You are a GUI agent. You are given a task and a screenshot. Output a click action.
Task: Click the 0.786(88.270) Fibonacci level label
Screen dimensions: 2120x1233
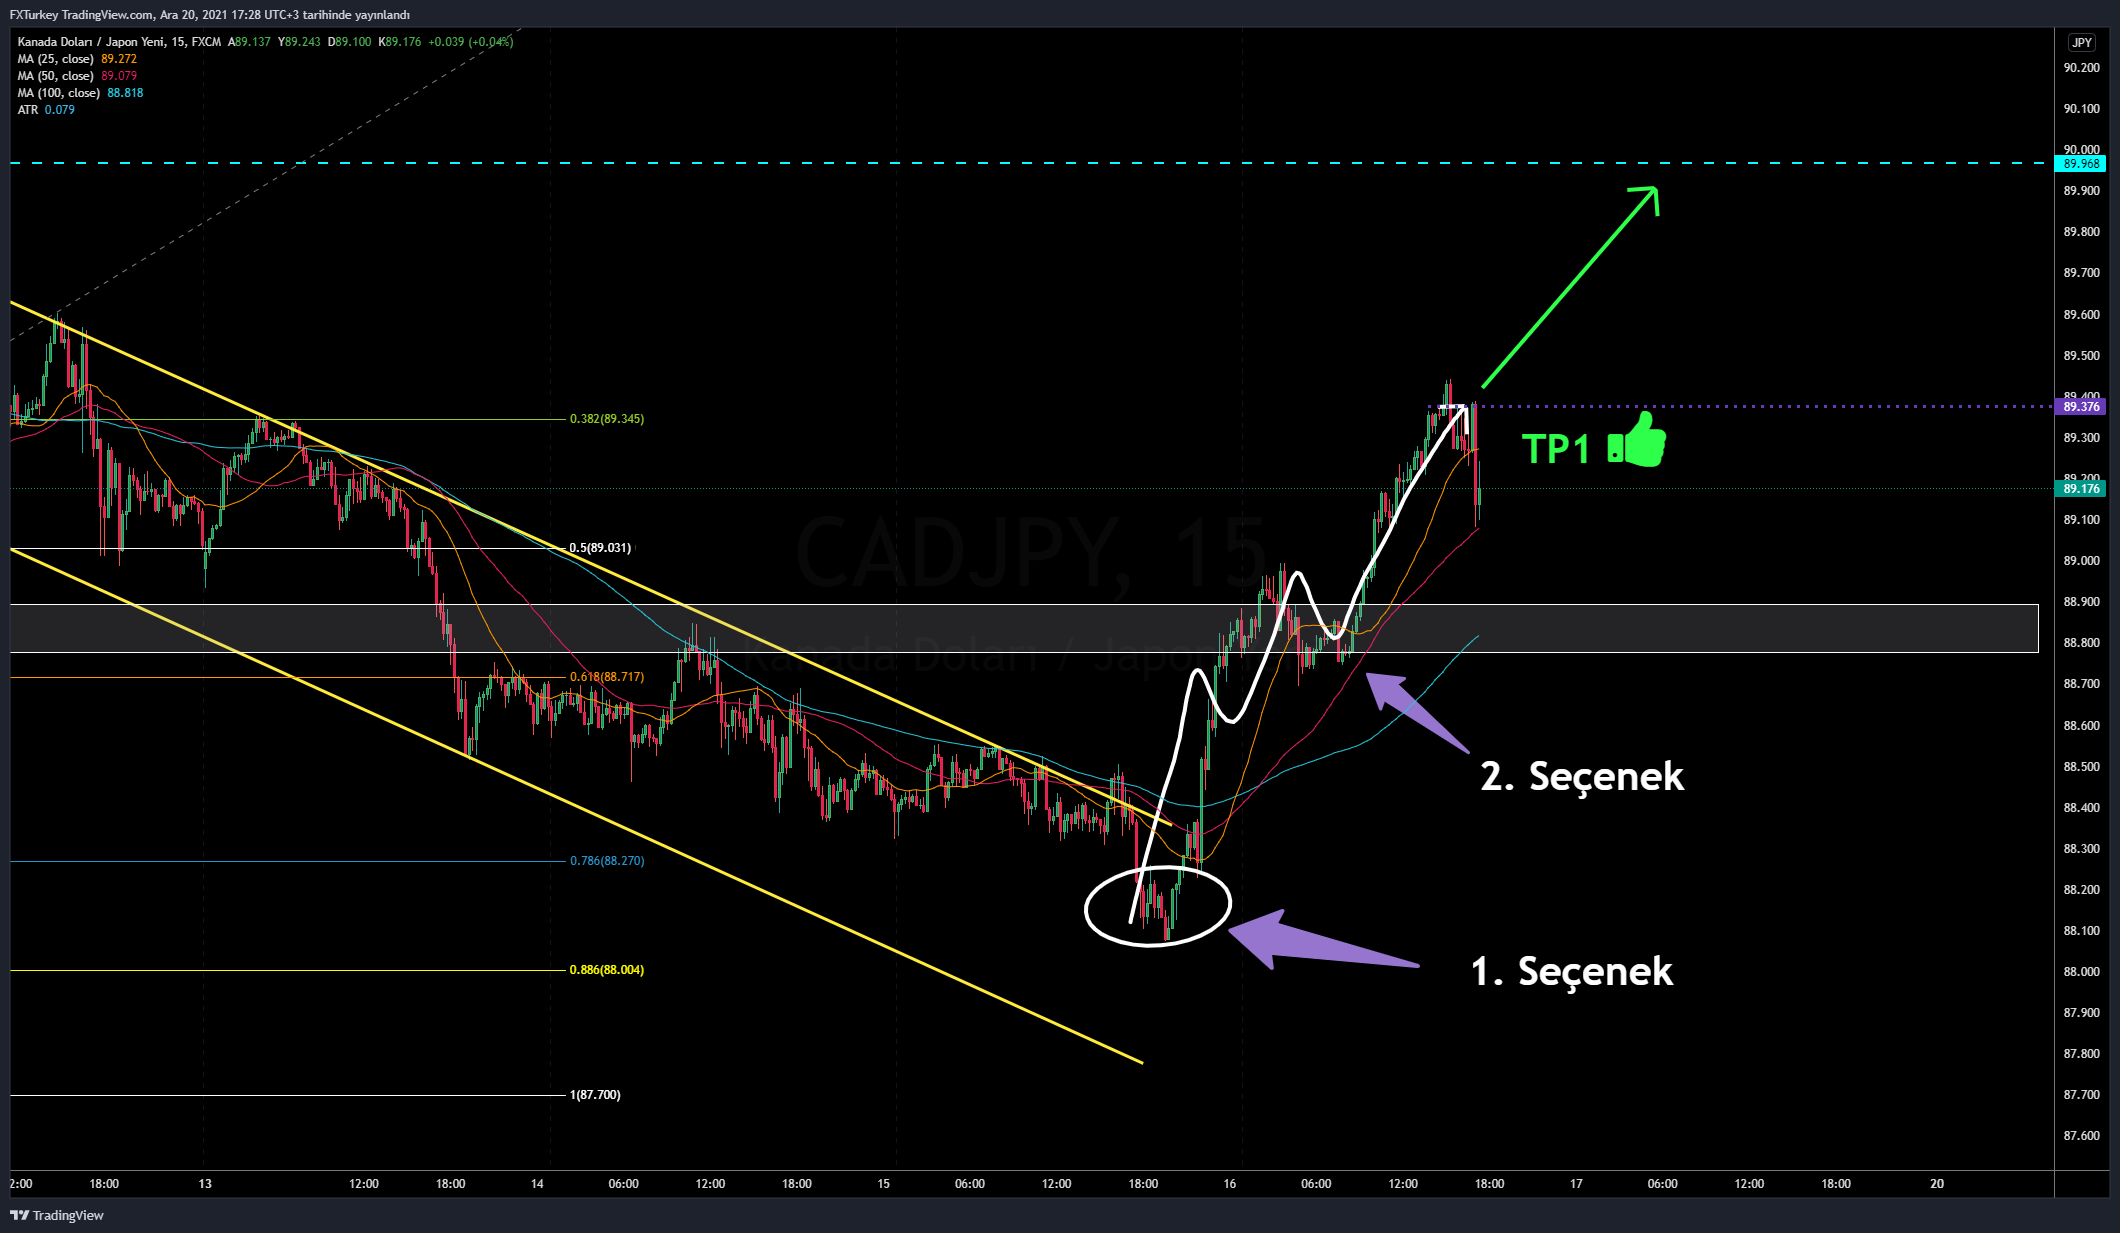coord(607,861)
